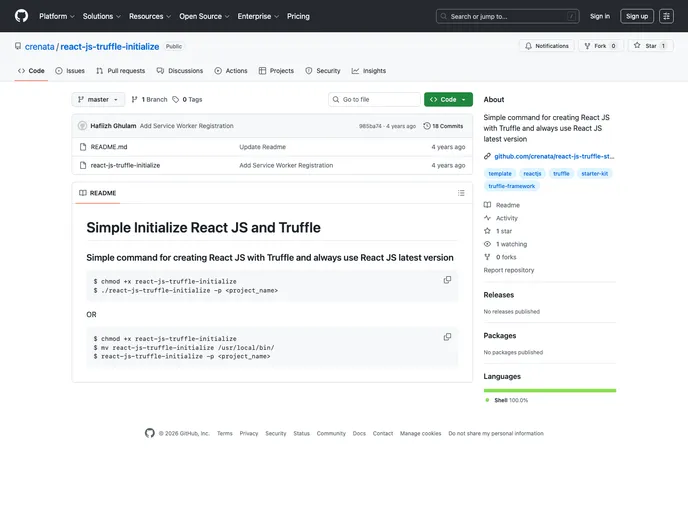The height and width of the screenshot is (512, 688).
Task: Open the Pull requests tab
Action: coord(121,71)
